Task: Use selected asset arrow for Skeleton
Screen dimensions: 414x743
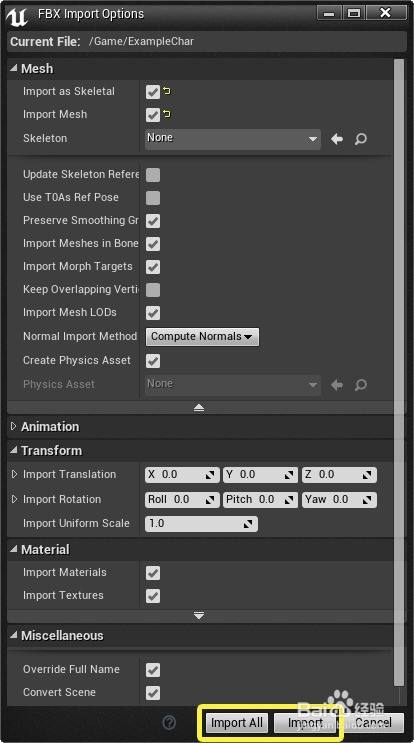Action: [337, 139]
